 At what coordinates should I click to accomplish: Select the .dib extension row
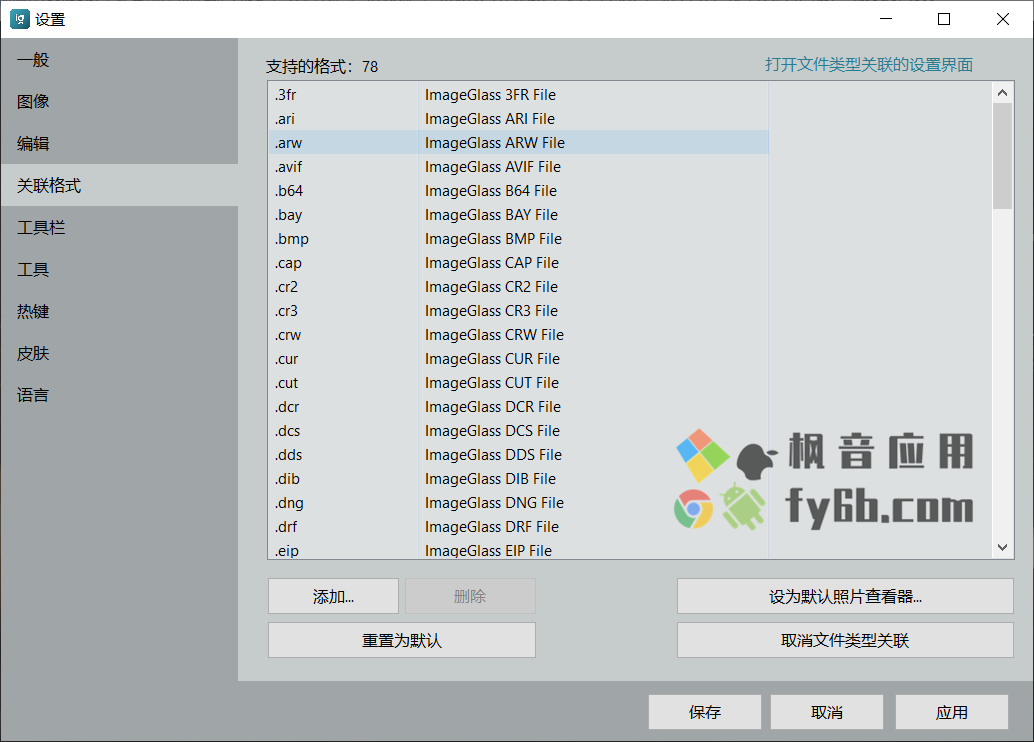coord(518,479)
